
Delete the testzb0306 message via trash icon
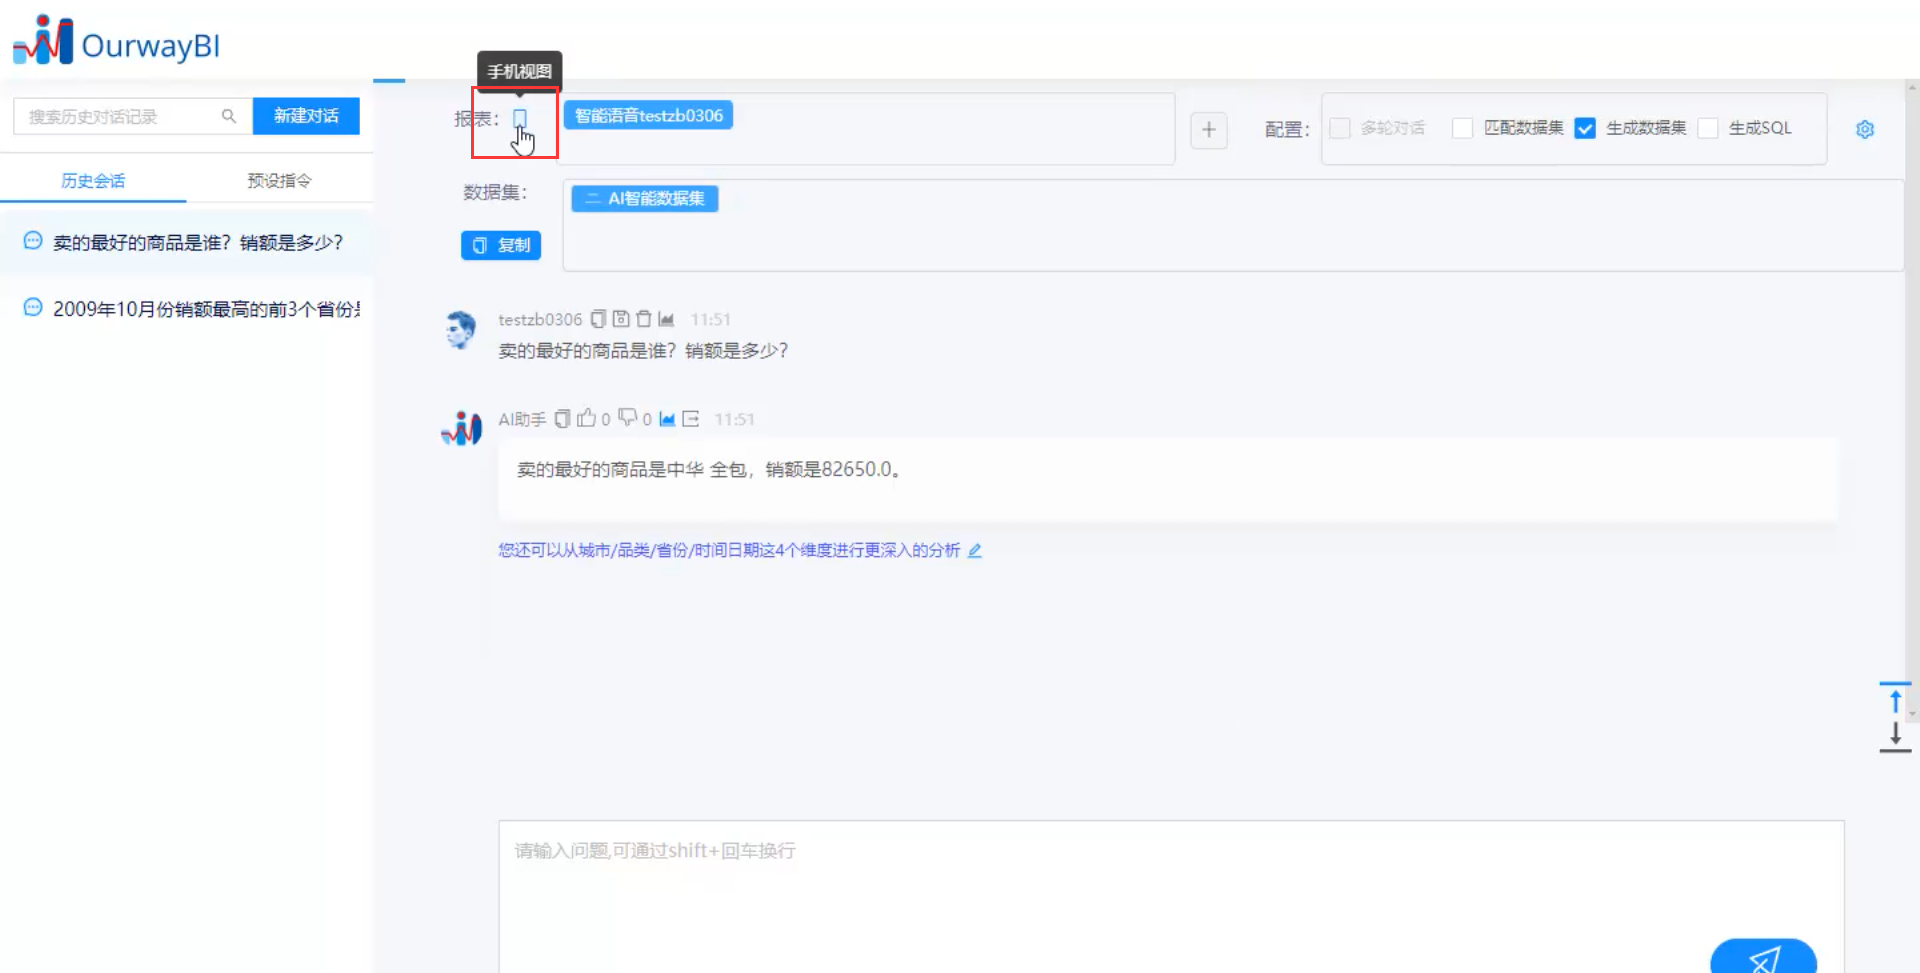click(x=644, y=319)
